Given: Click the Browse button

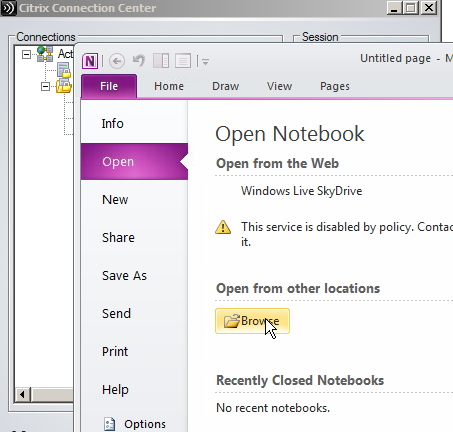Looking at the screenshot, I should click(252, 321).
